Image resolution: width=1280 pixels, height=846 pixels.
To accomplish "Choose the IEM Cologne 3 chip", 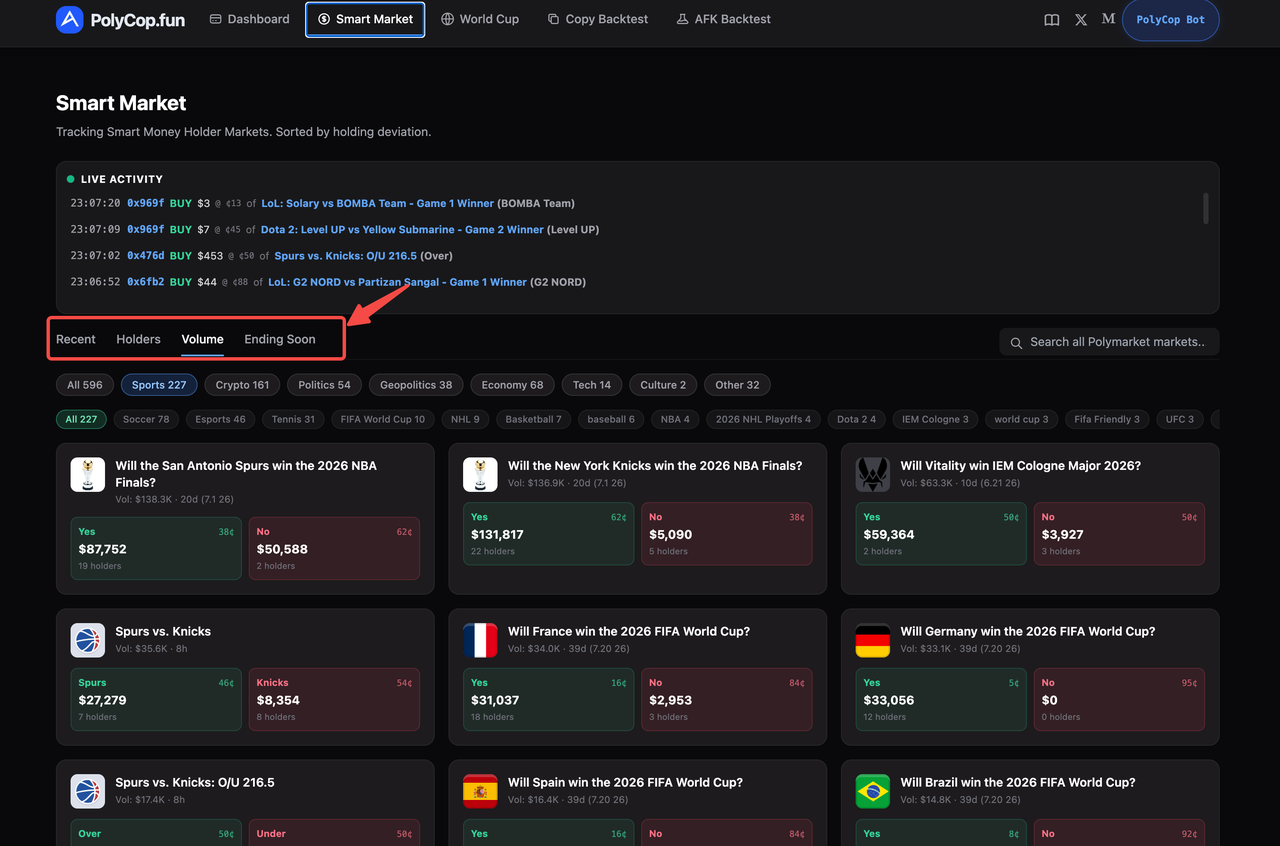I will click(935, 419).
